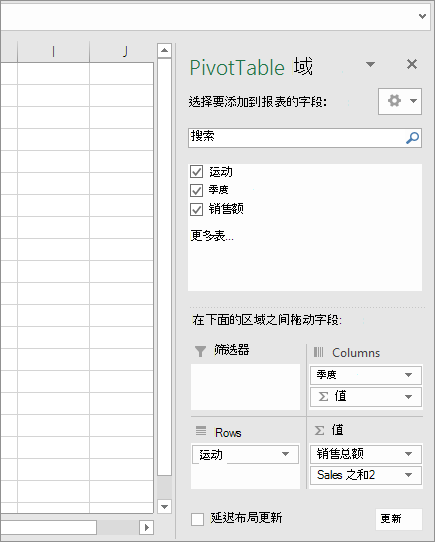Click the Σ icon of 值 area
Screen dimensions: 435x542
tap(320, 431)
